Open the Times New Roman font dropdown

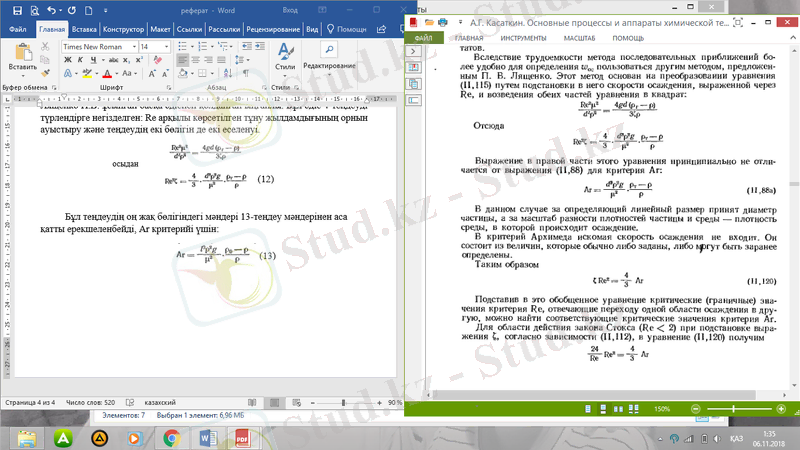click(x=134, y=46)
